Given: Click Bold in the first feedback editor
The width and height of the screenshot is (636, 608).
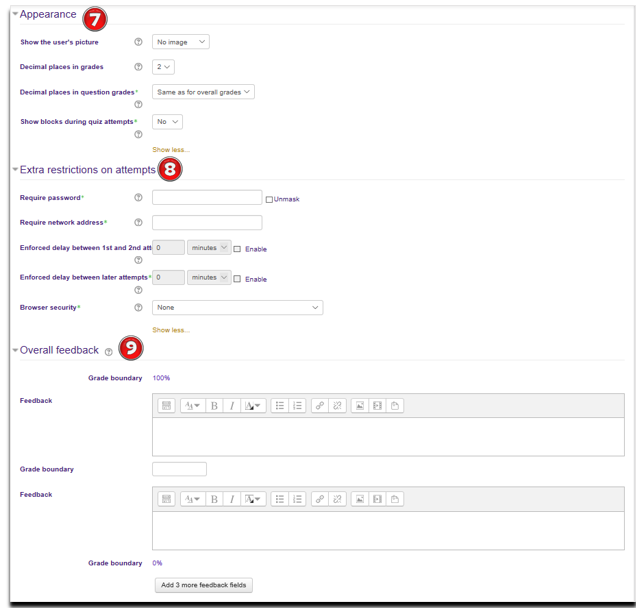Looking at the screenshot, I should [214, 406].
